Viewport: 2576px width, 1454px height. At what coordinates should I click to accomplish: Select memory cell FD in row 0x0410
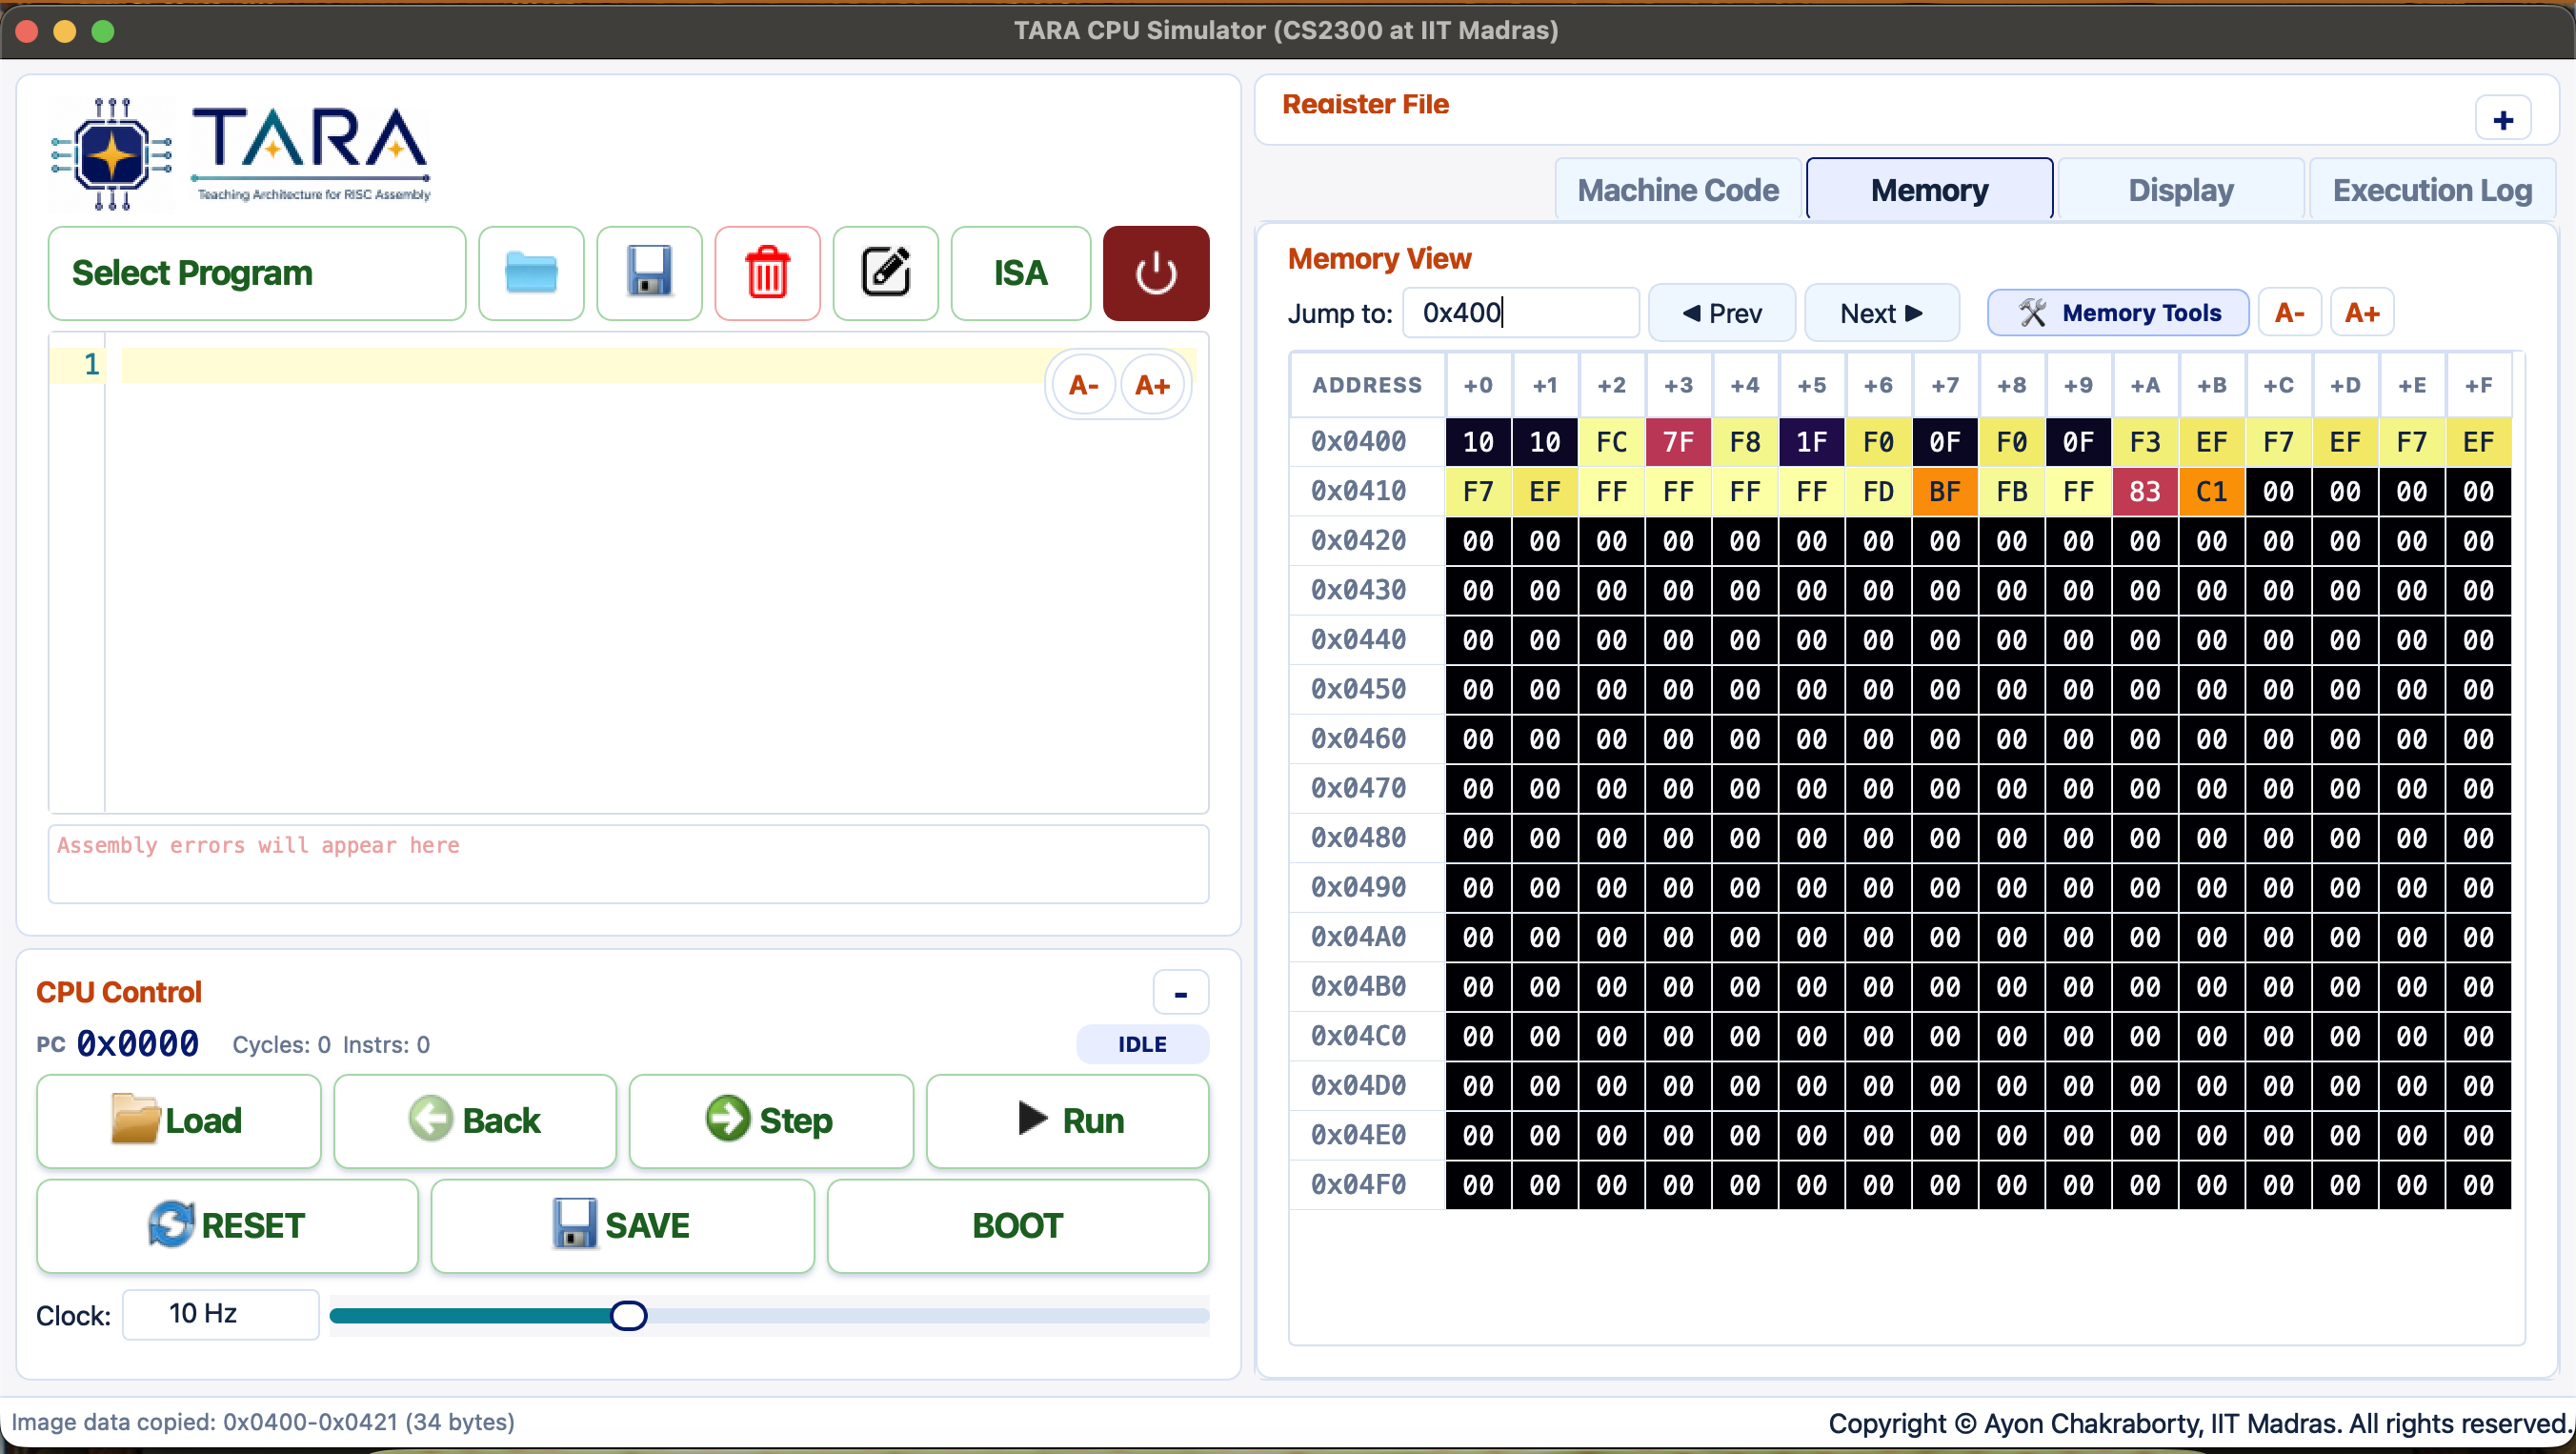(1878, 492)
